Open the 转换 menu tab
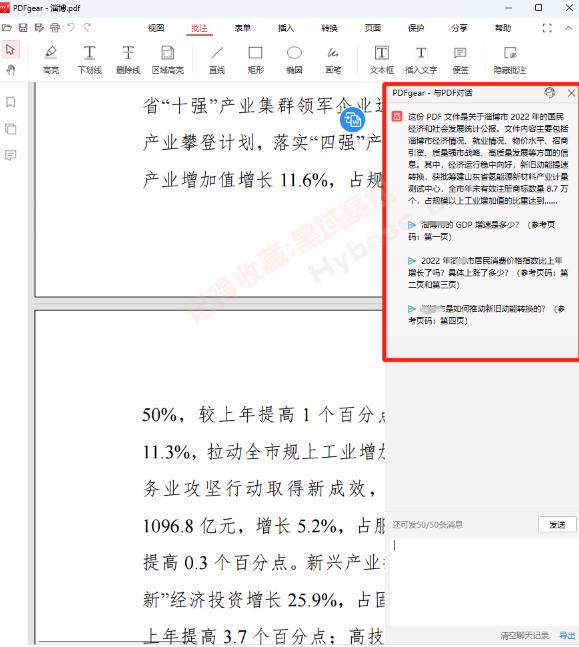 pos(329,28)
